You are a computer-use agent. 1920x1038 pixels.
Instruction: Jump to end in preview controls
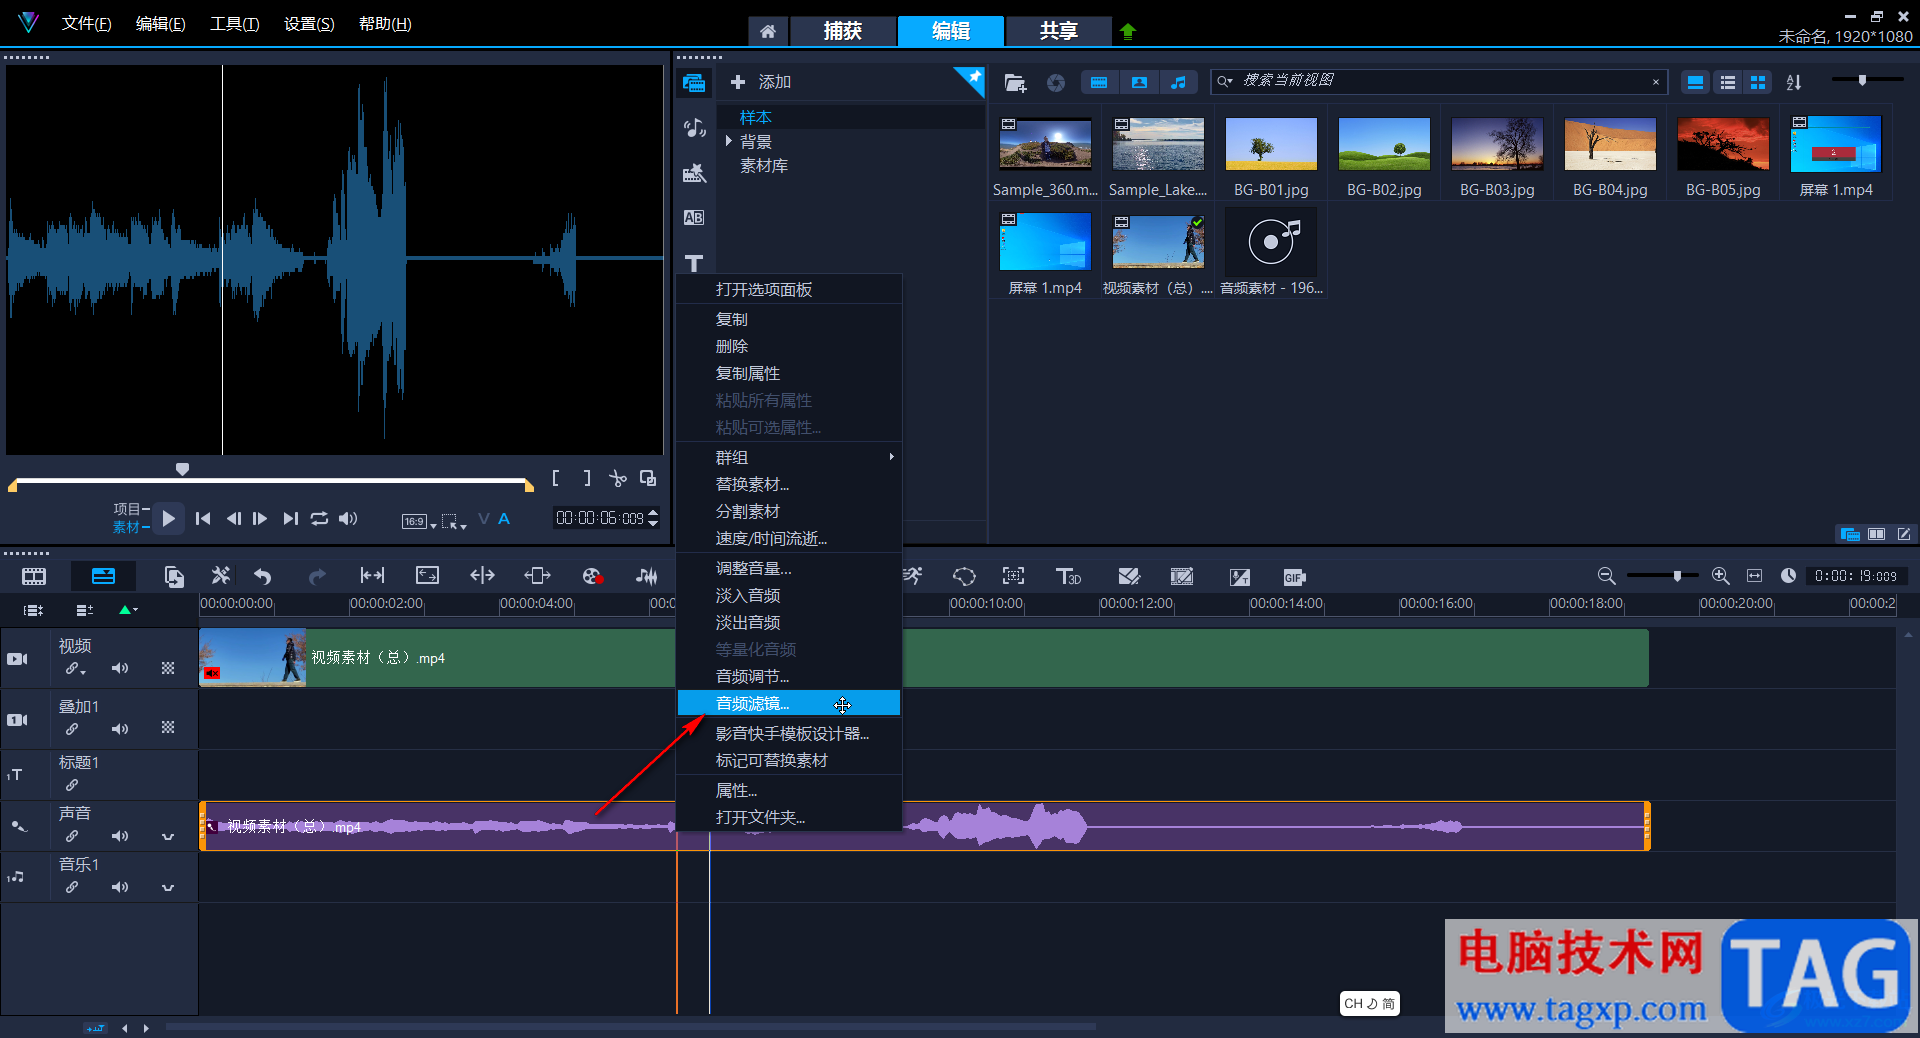[290, 519]
